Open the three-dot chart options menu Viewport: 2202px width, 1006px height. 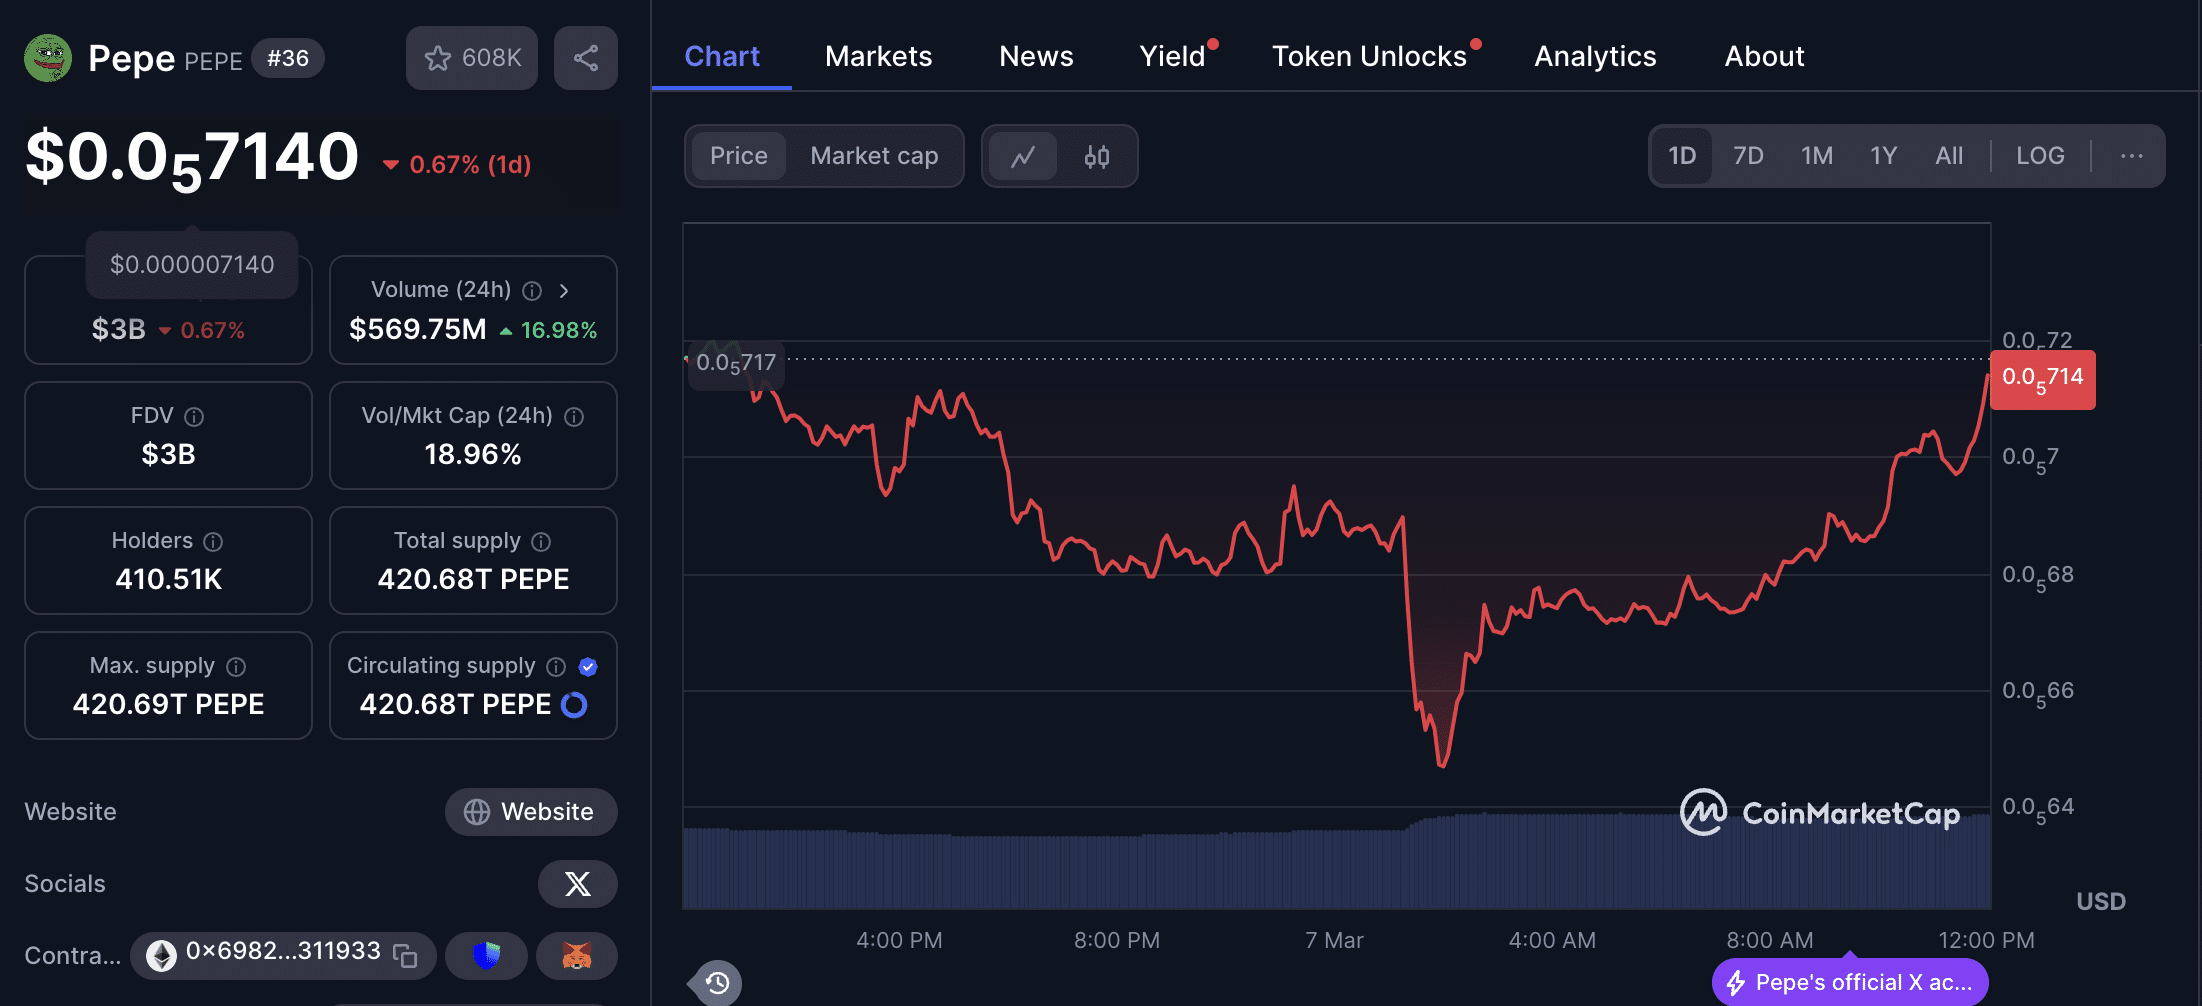[2132, 156]
